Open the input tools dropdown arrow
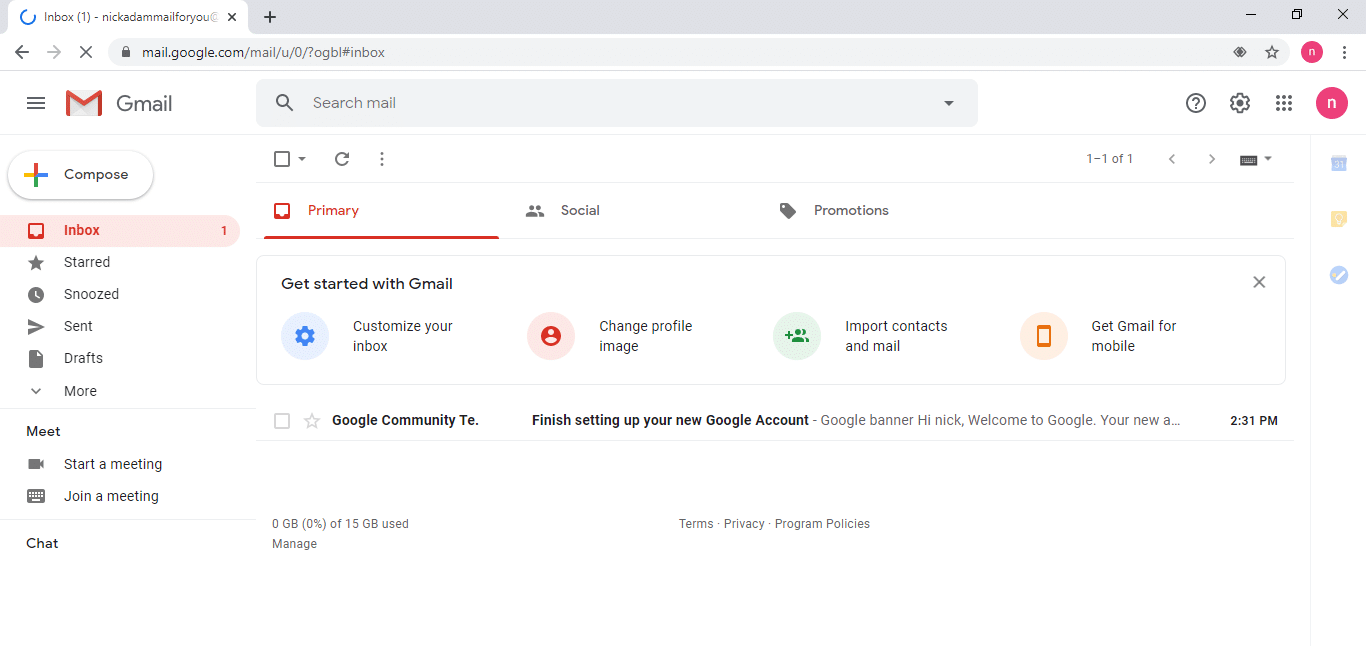Viewport: 1366px width, 646px height. 1268,159
